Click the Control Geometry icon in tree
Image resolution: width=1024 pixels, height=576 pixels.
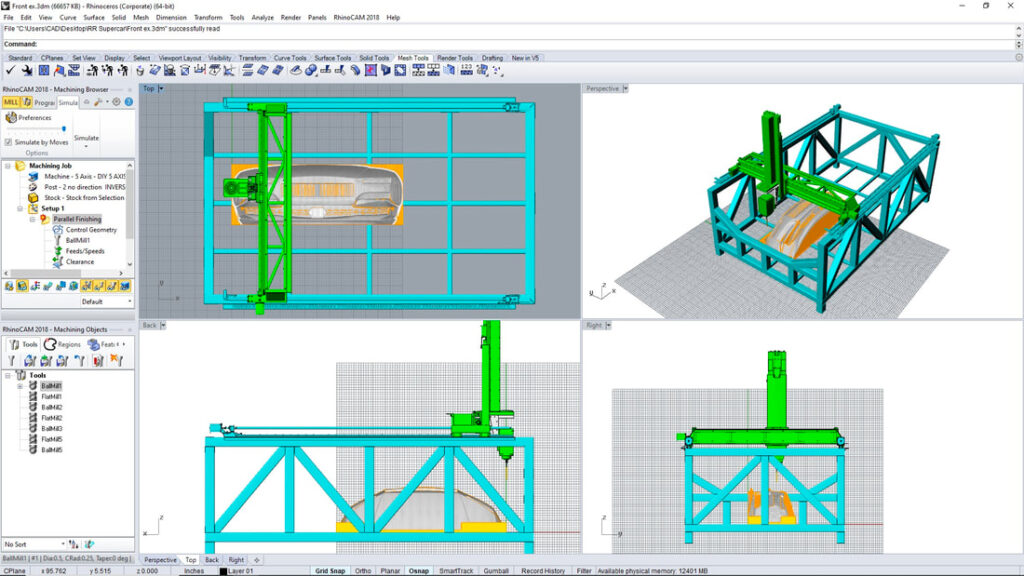[58, 230]
